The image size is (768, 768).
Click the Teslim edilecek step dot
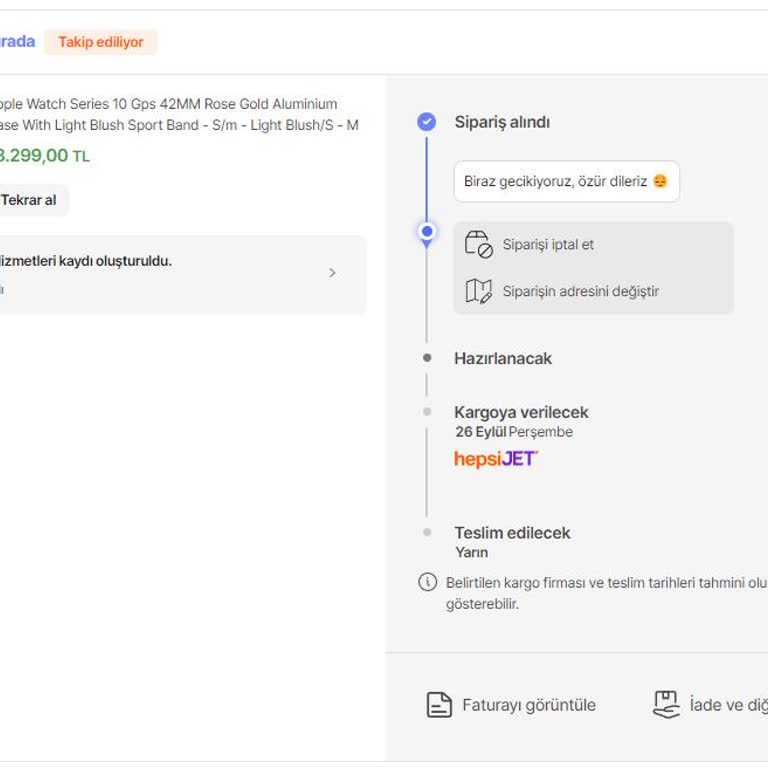(x=427, y=533)
